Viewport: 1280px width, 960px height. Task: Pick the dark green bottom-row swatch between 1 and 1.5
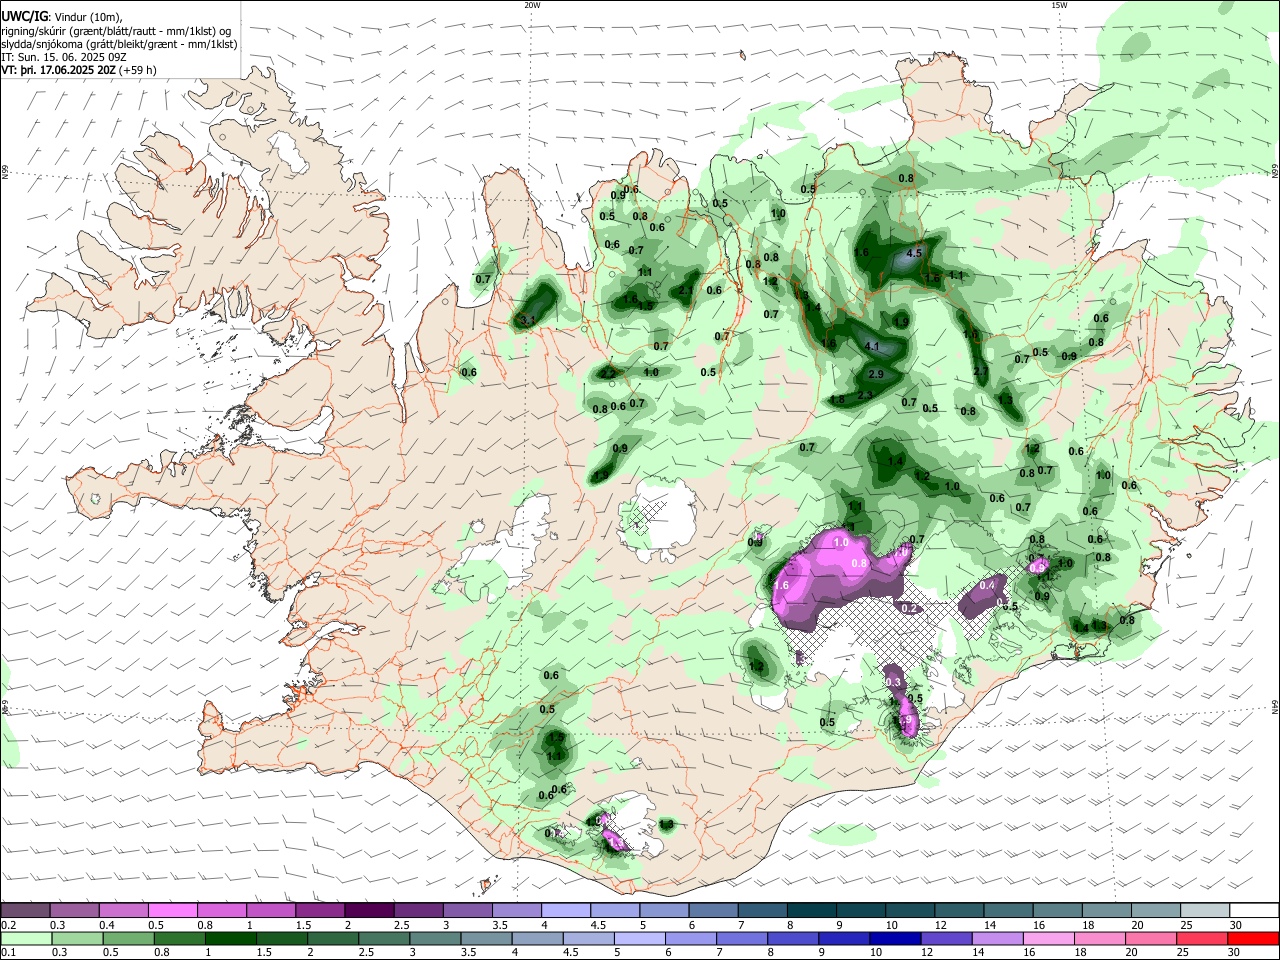tap(231, 938)
